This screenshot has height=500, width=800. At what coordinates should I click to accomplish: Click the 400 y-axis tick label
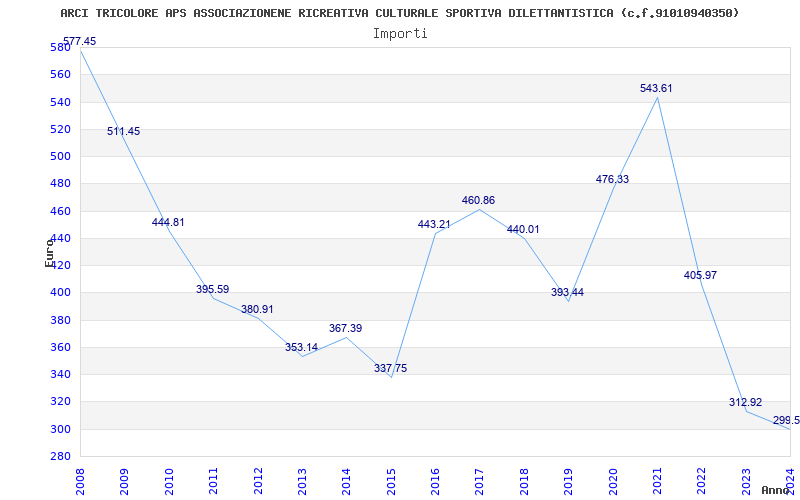60,293
